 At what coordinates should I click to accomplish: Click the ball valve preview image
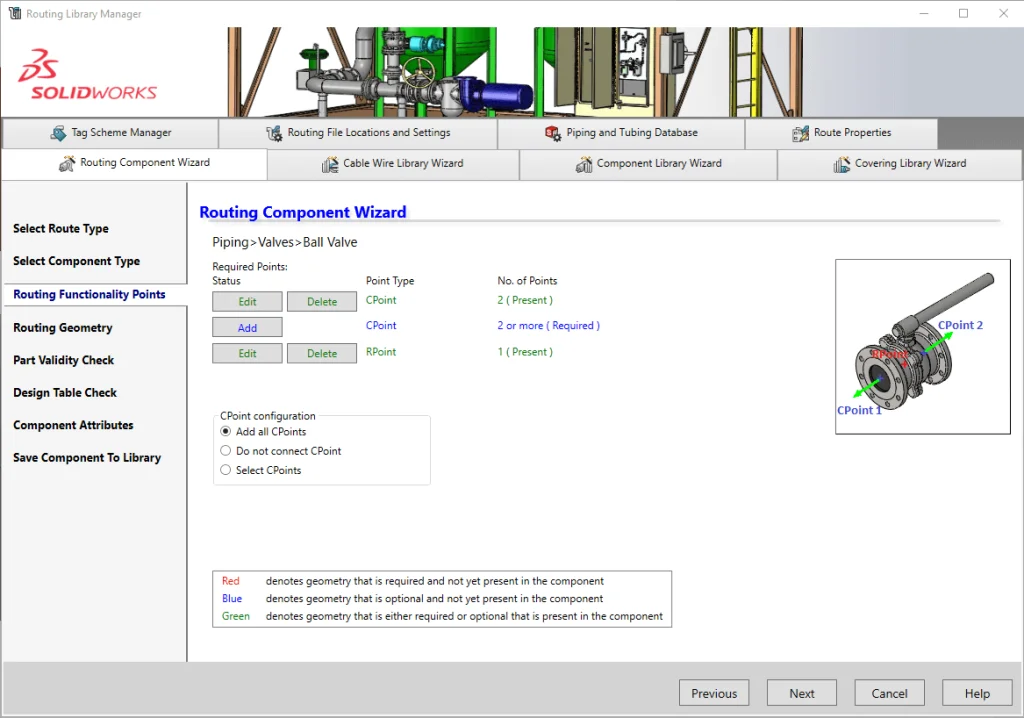point(922,346)
